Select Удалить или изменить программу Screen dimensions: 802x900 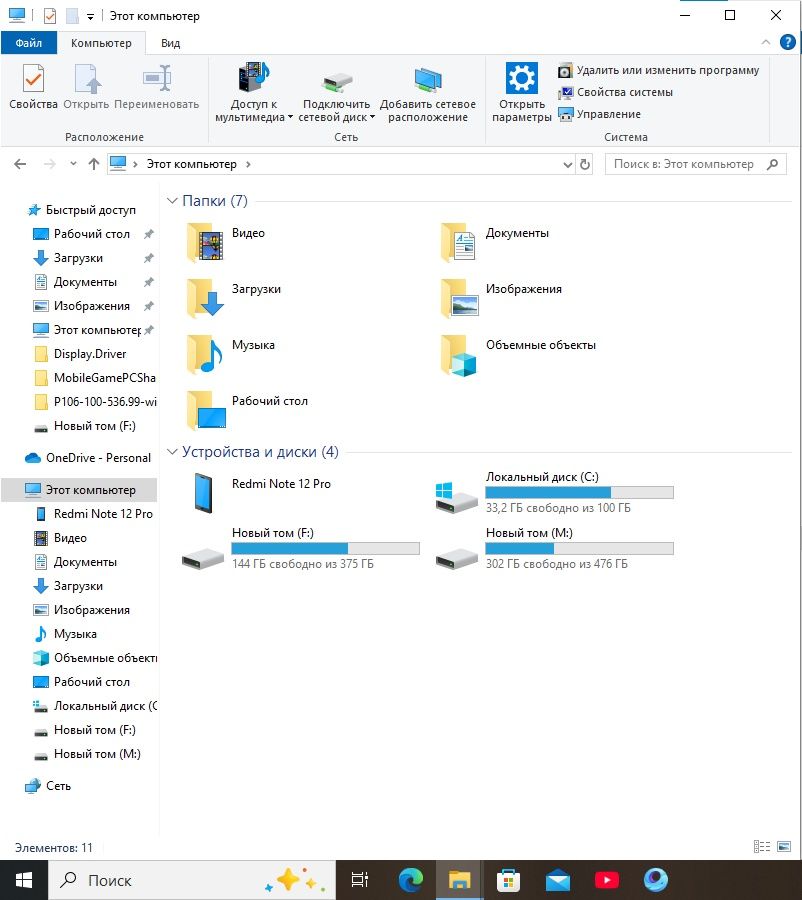tap(658, 70)
